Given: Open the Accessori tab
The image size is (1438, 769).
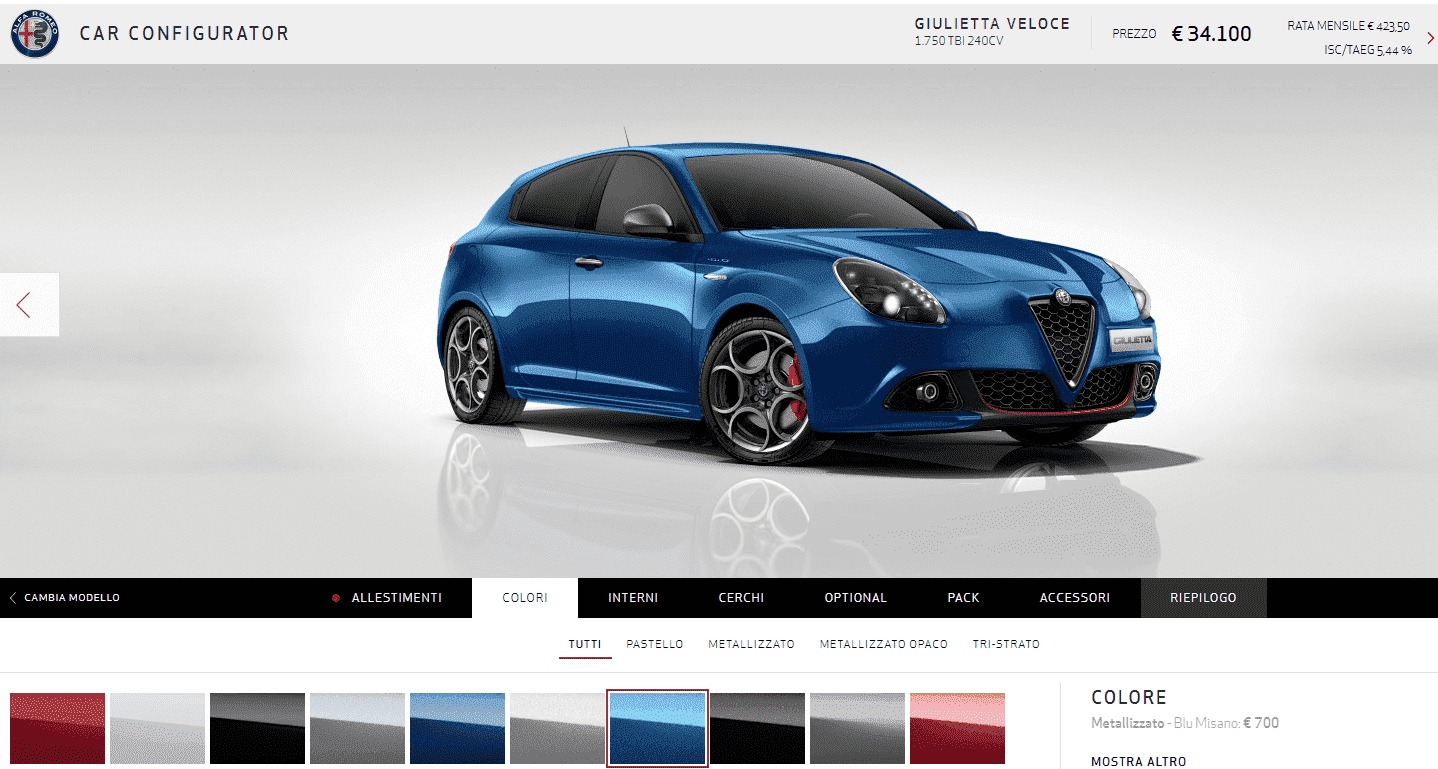Looking at the screenshot, I should (x=1074, y=598).
